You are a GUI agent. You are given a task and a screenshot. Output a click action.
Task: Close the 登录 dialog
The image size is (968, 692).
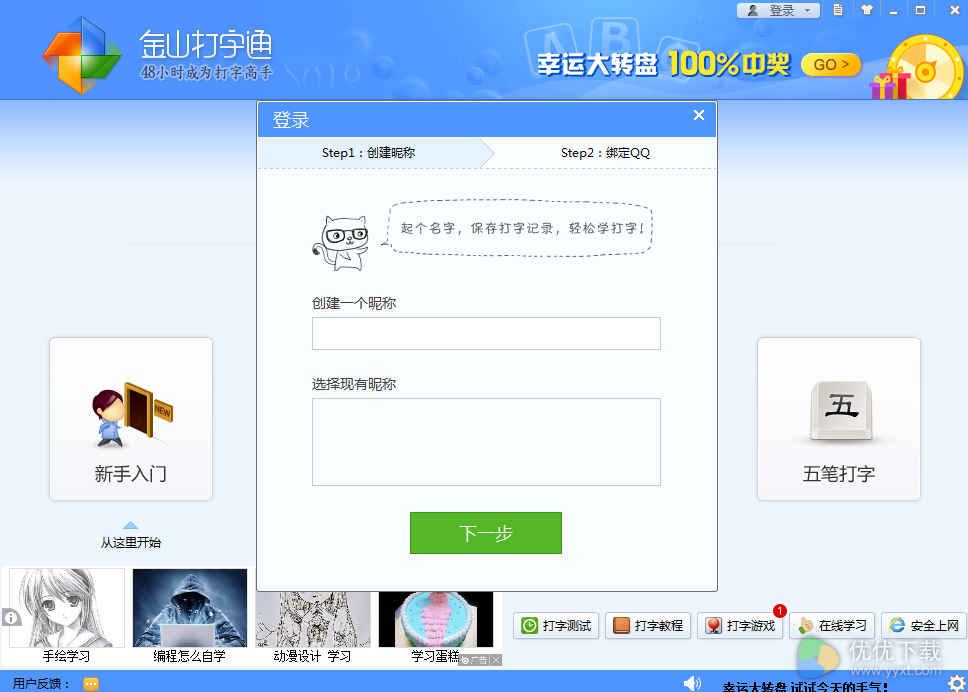point(699,115)
